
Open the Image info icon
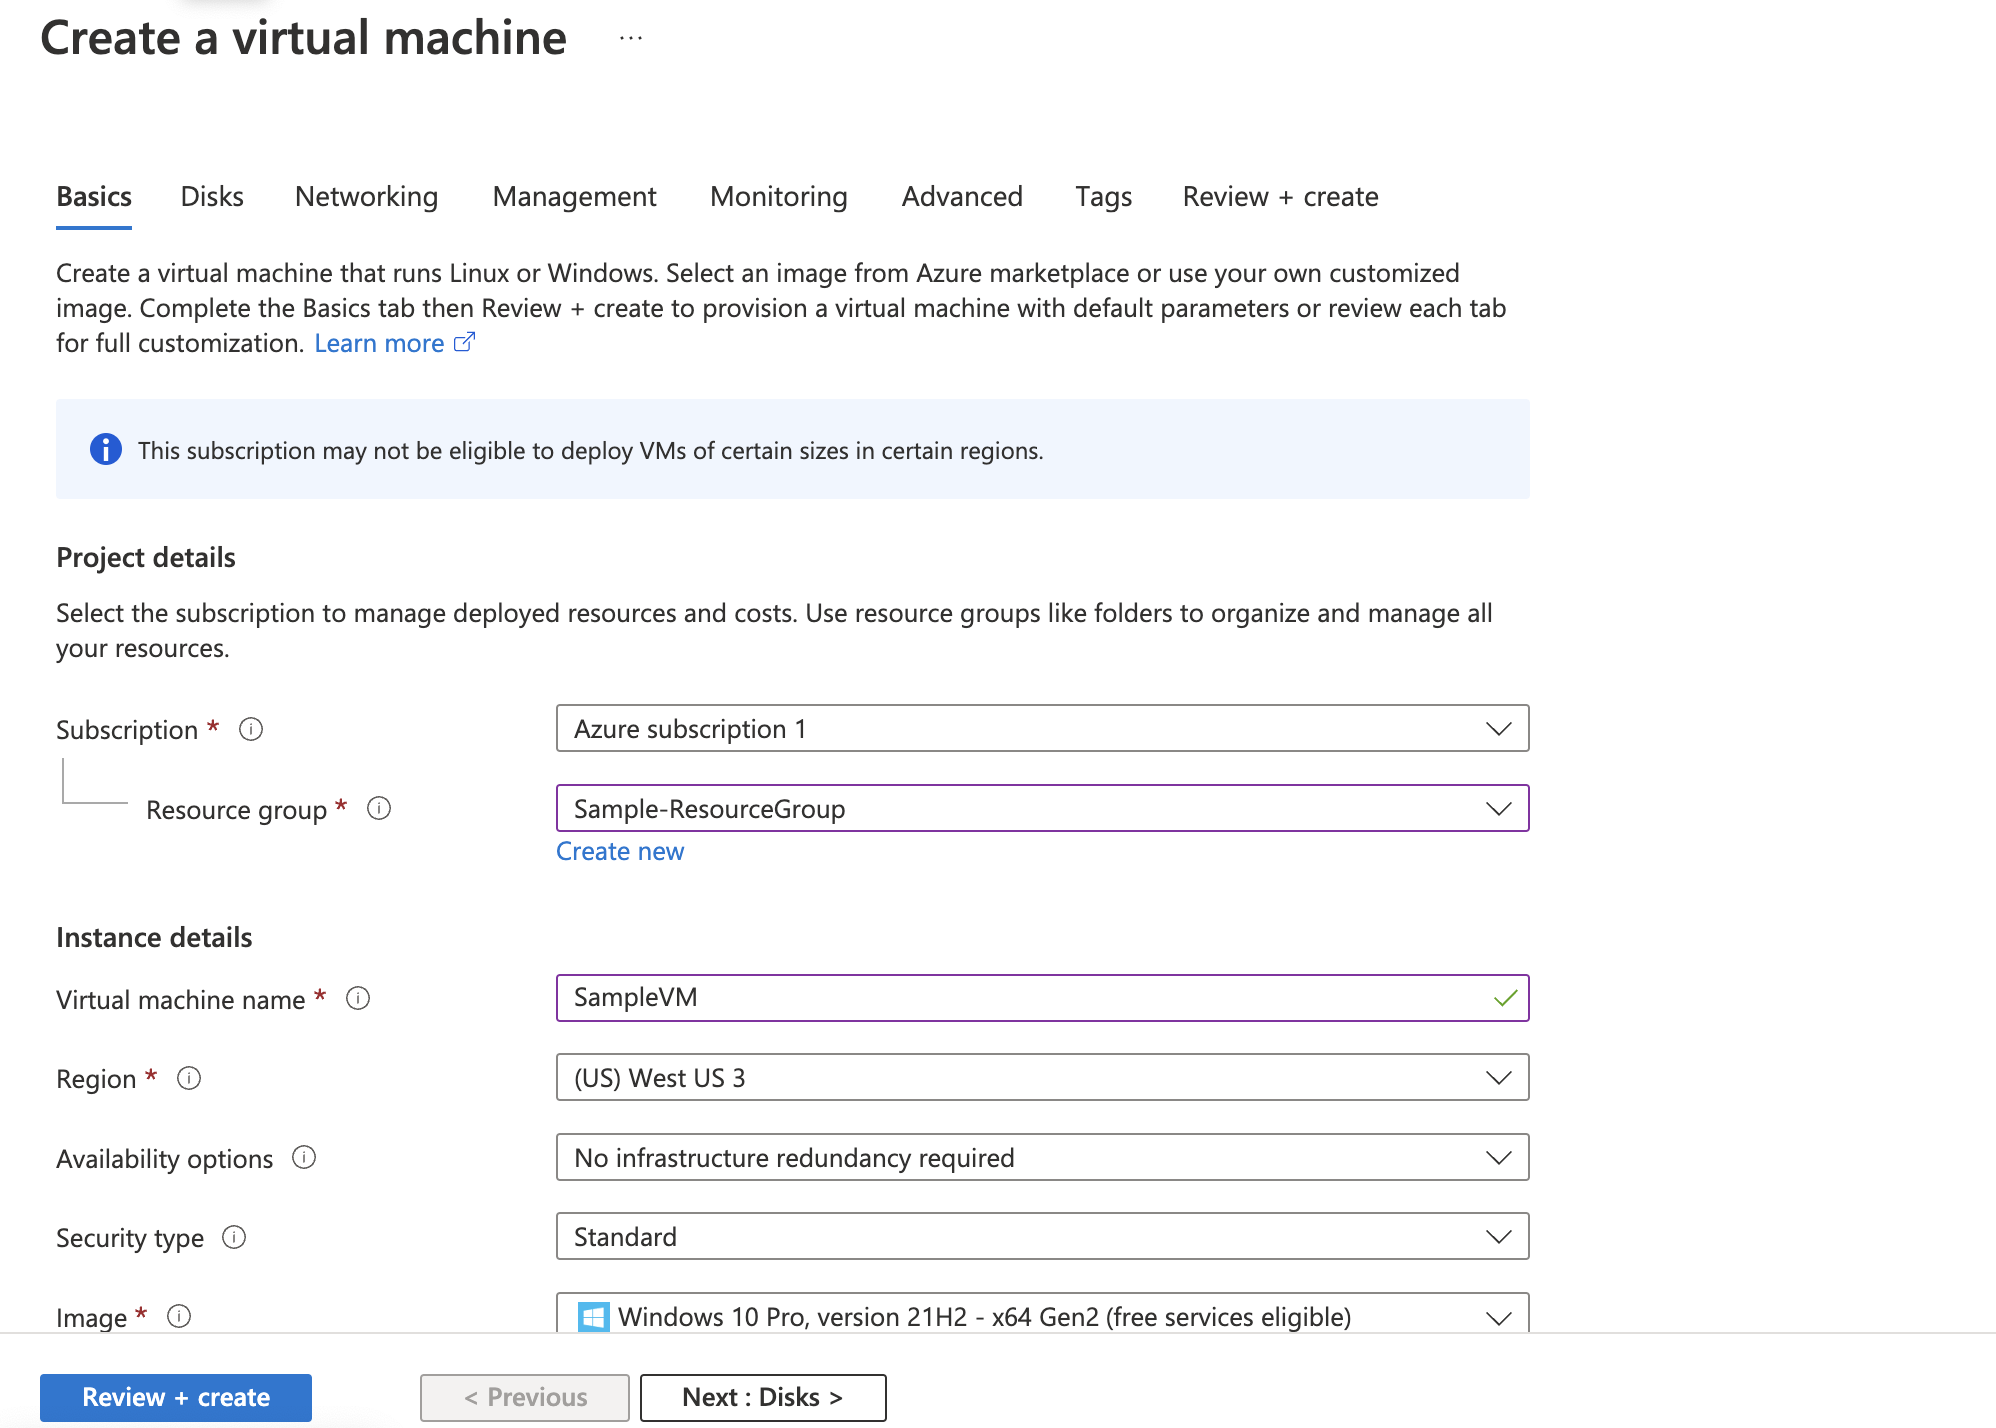180,1317
